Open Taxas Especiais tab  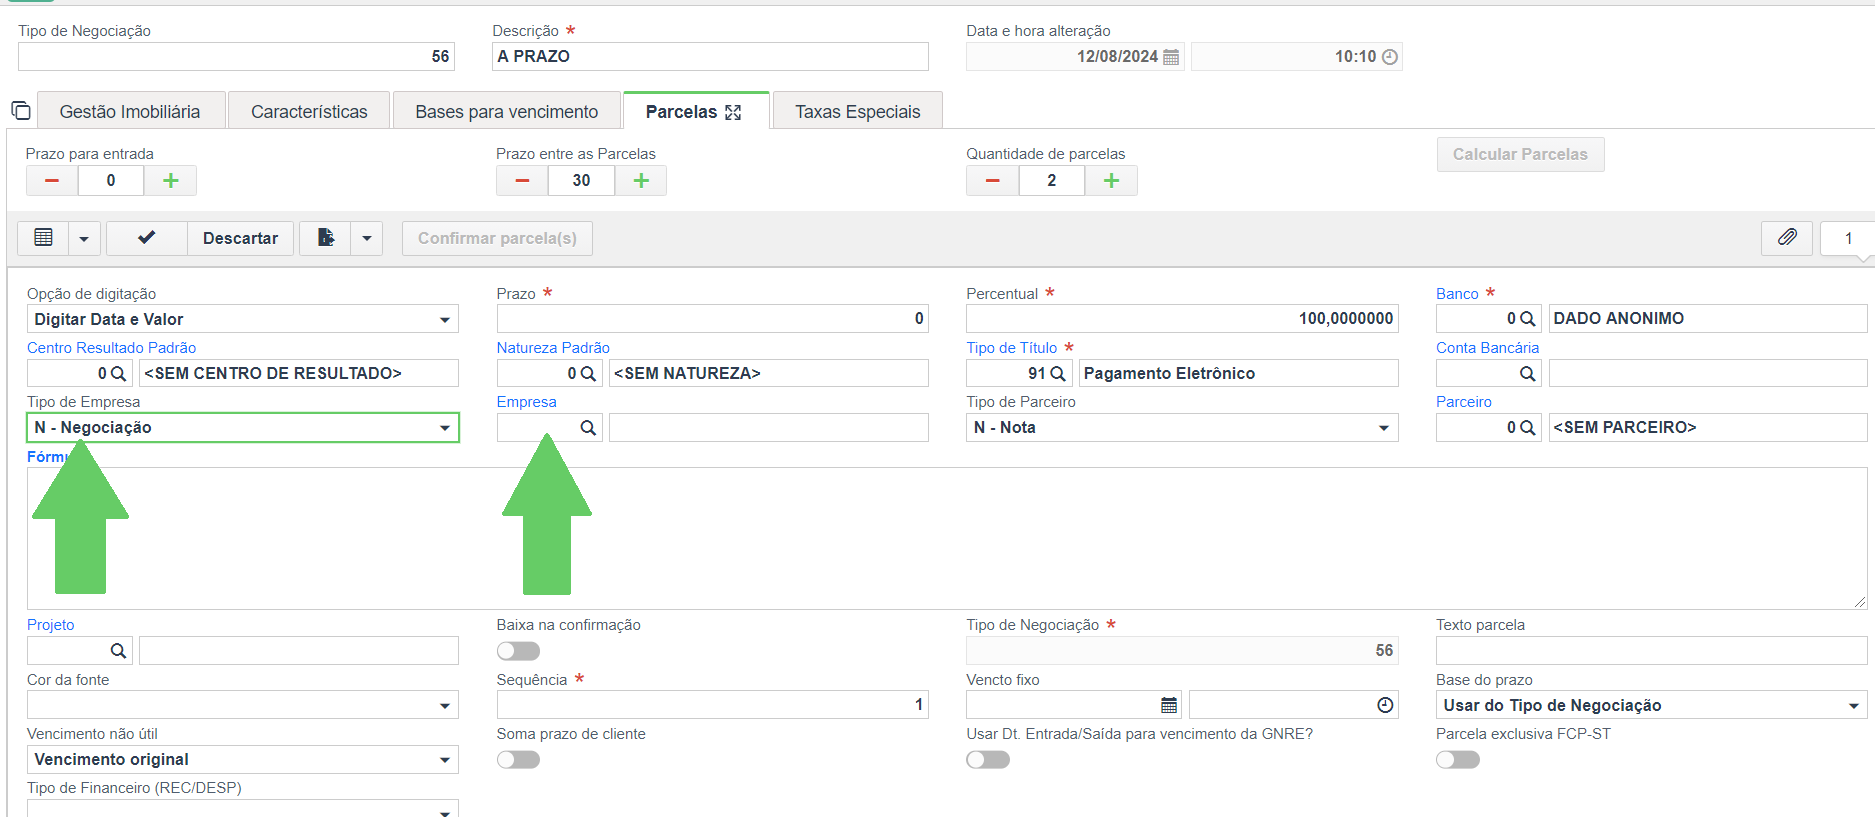coord(858,111)
